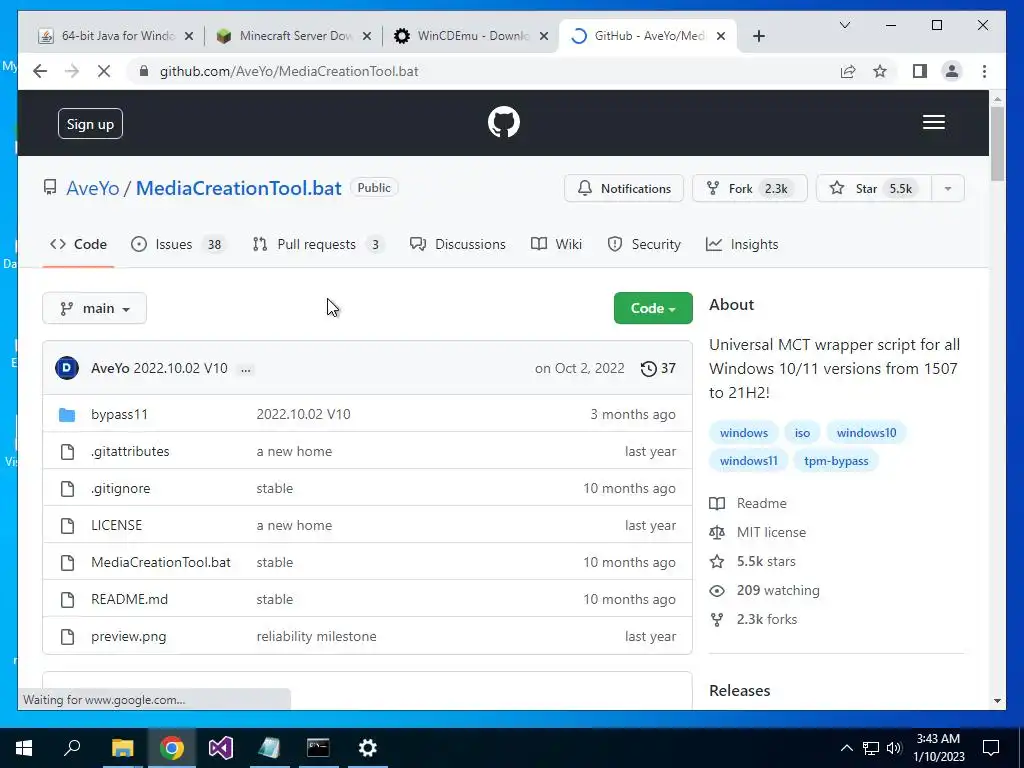
Task: Open the Chrome profile avatar
Action: pos(952,71)
